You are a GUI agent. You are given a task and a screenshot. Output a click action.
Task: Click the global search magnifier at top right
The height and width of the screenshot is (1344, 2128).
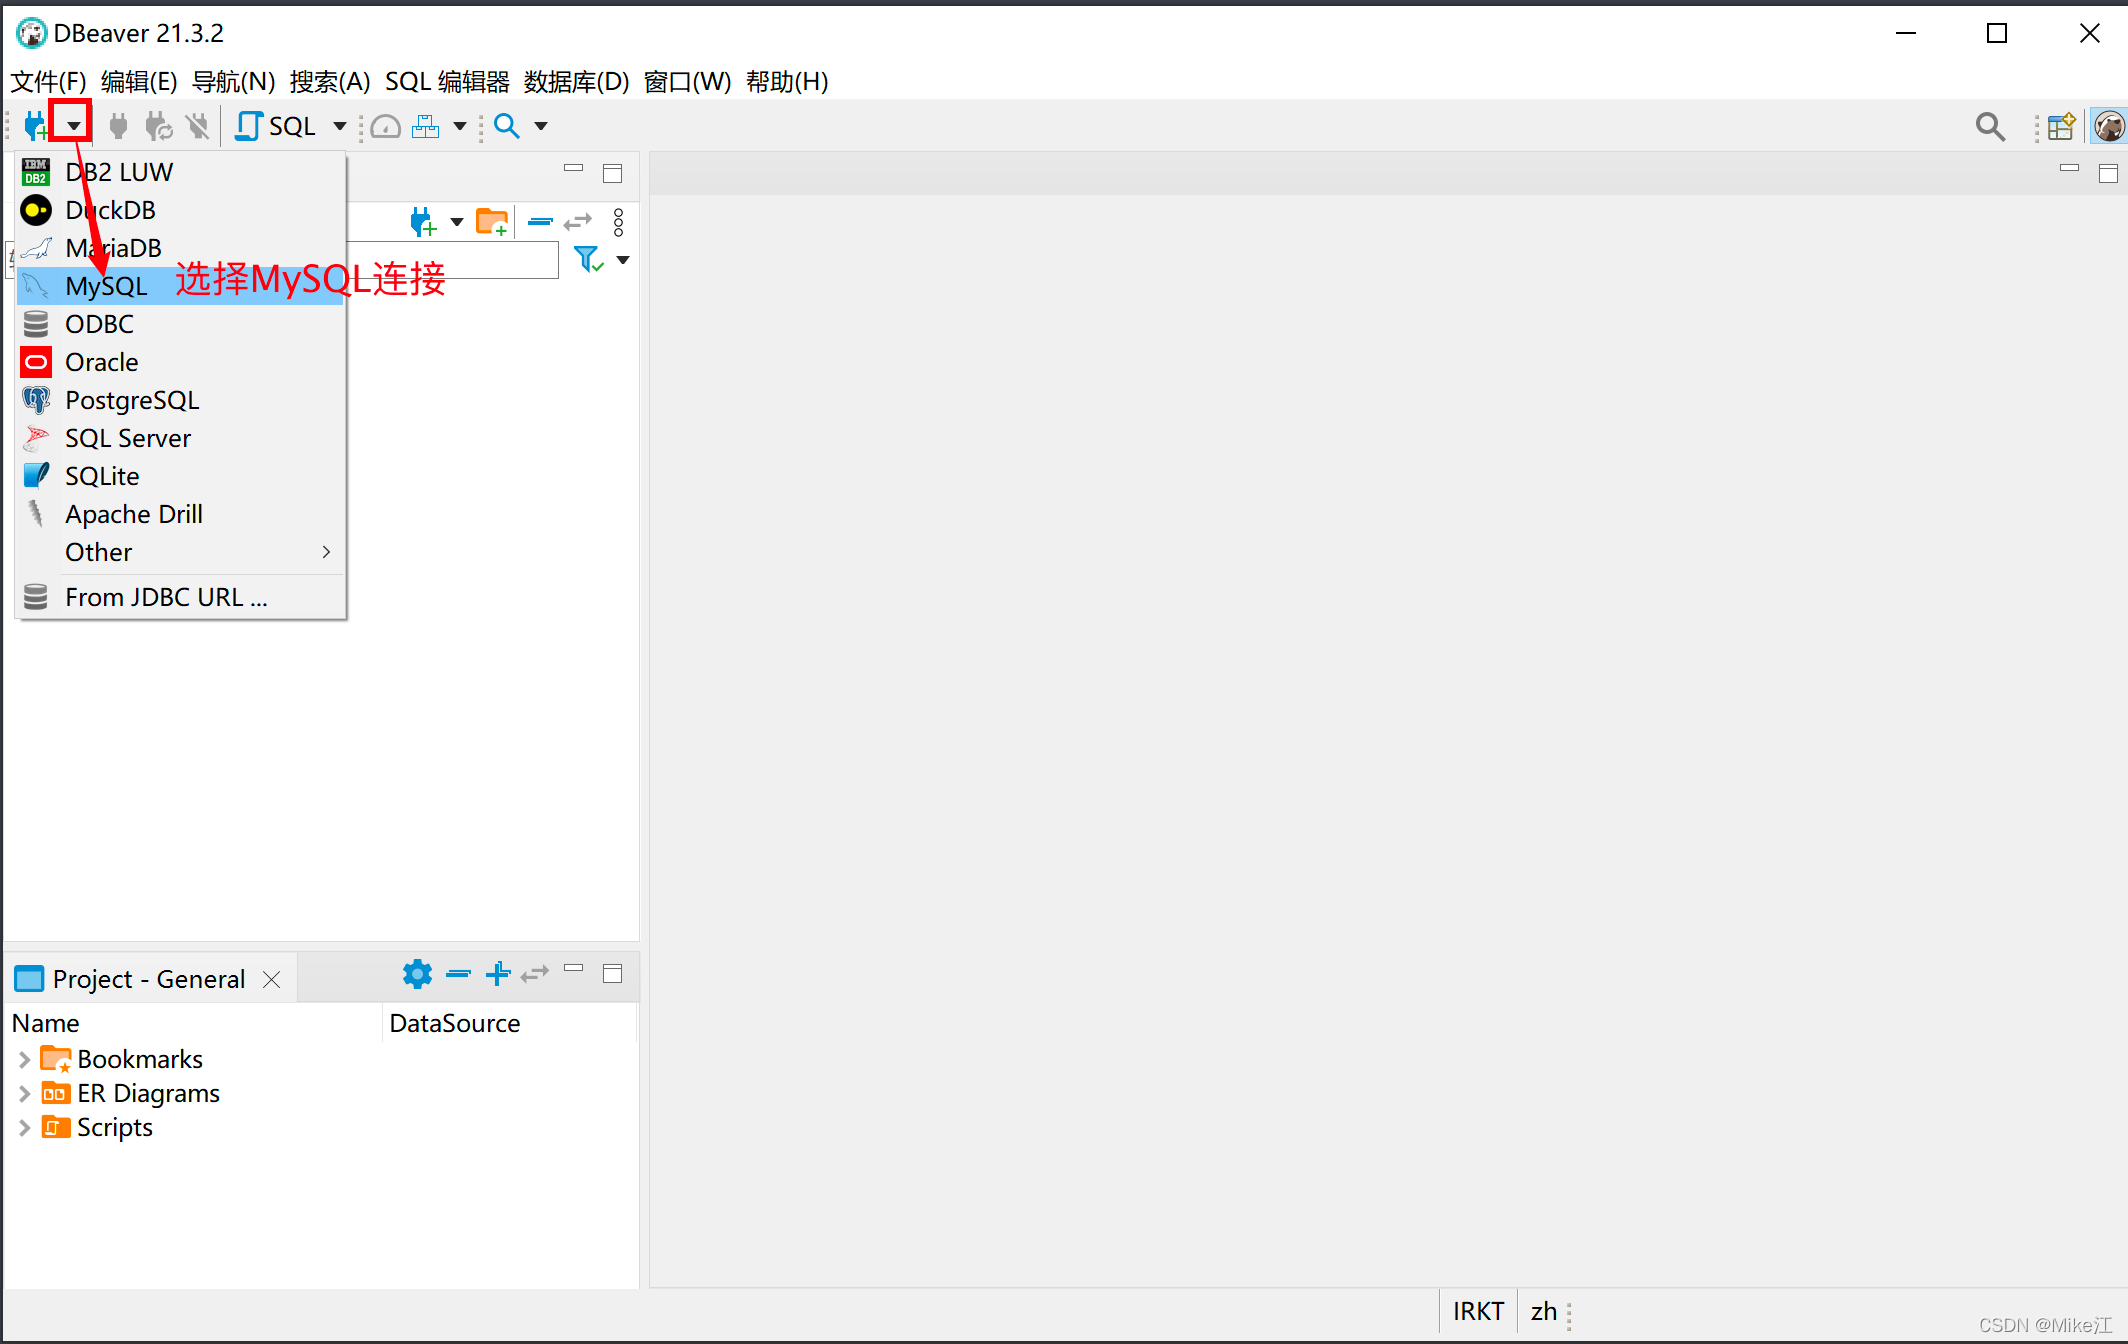point(1990,126)
